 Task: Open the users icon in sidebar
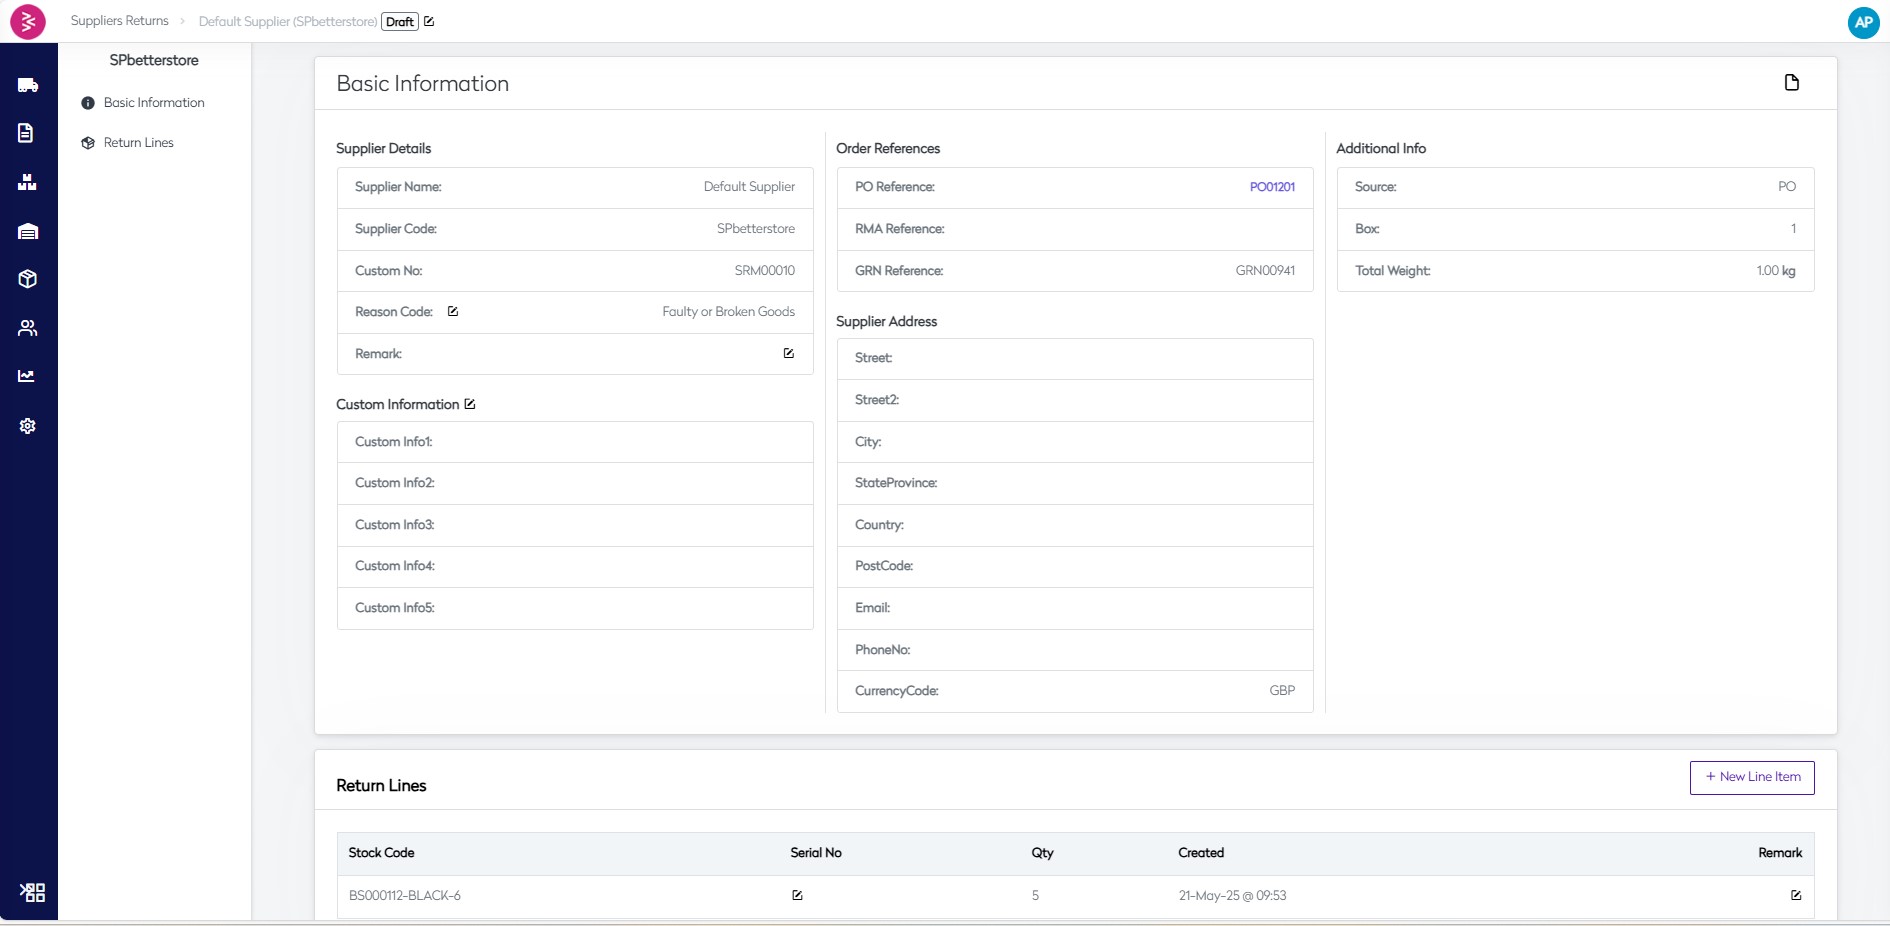pyautogui.click(x=28, y=328)
